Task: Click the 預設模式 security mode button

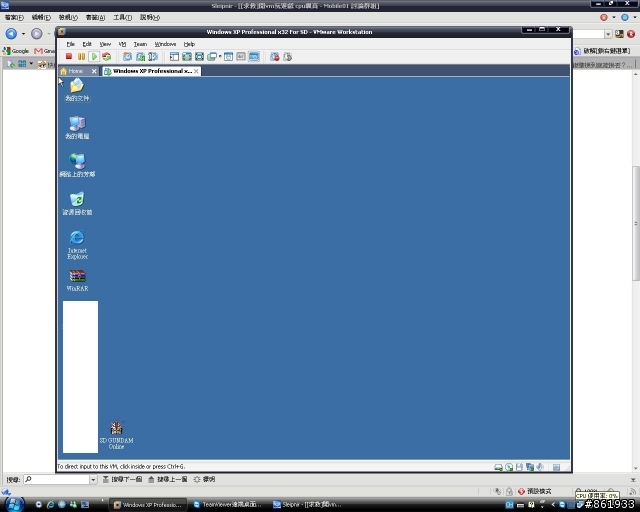Action: (x=535, y=491)
